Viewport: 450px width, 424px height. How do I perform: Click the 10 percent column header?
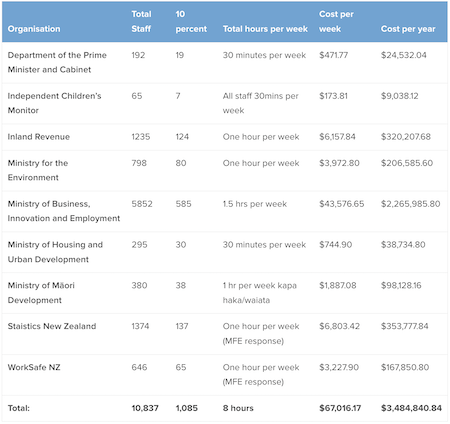(191, 21)
